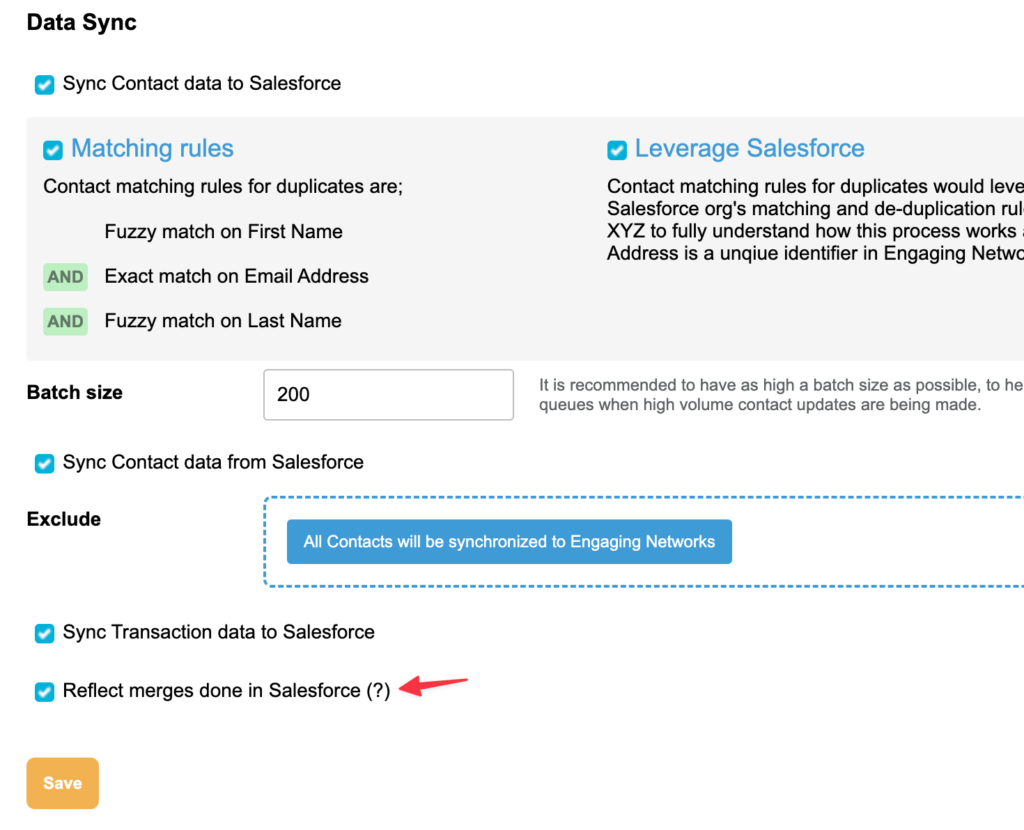The height and width of the screenshot is (830, 1024).
Task: Toggle the Matching rules checkbox
Action: point(53,151)
